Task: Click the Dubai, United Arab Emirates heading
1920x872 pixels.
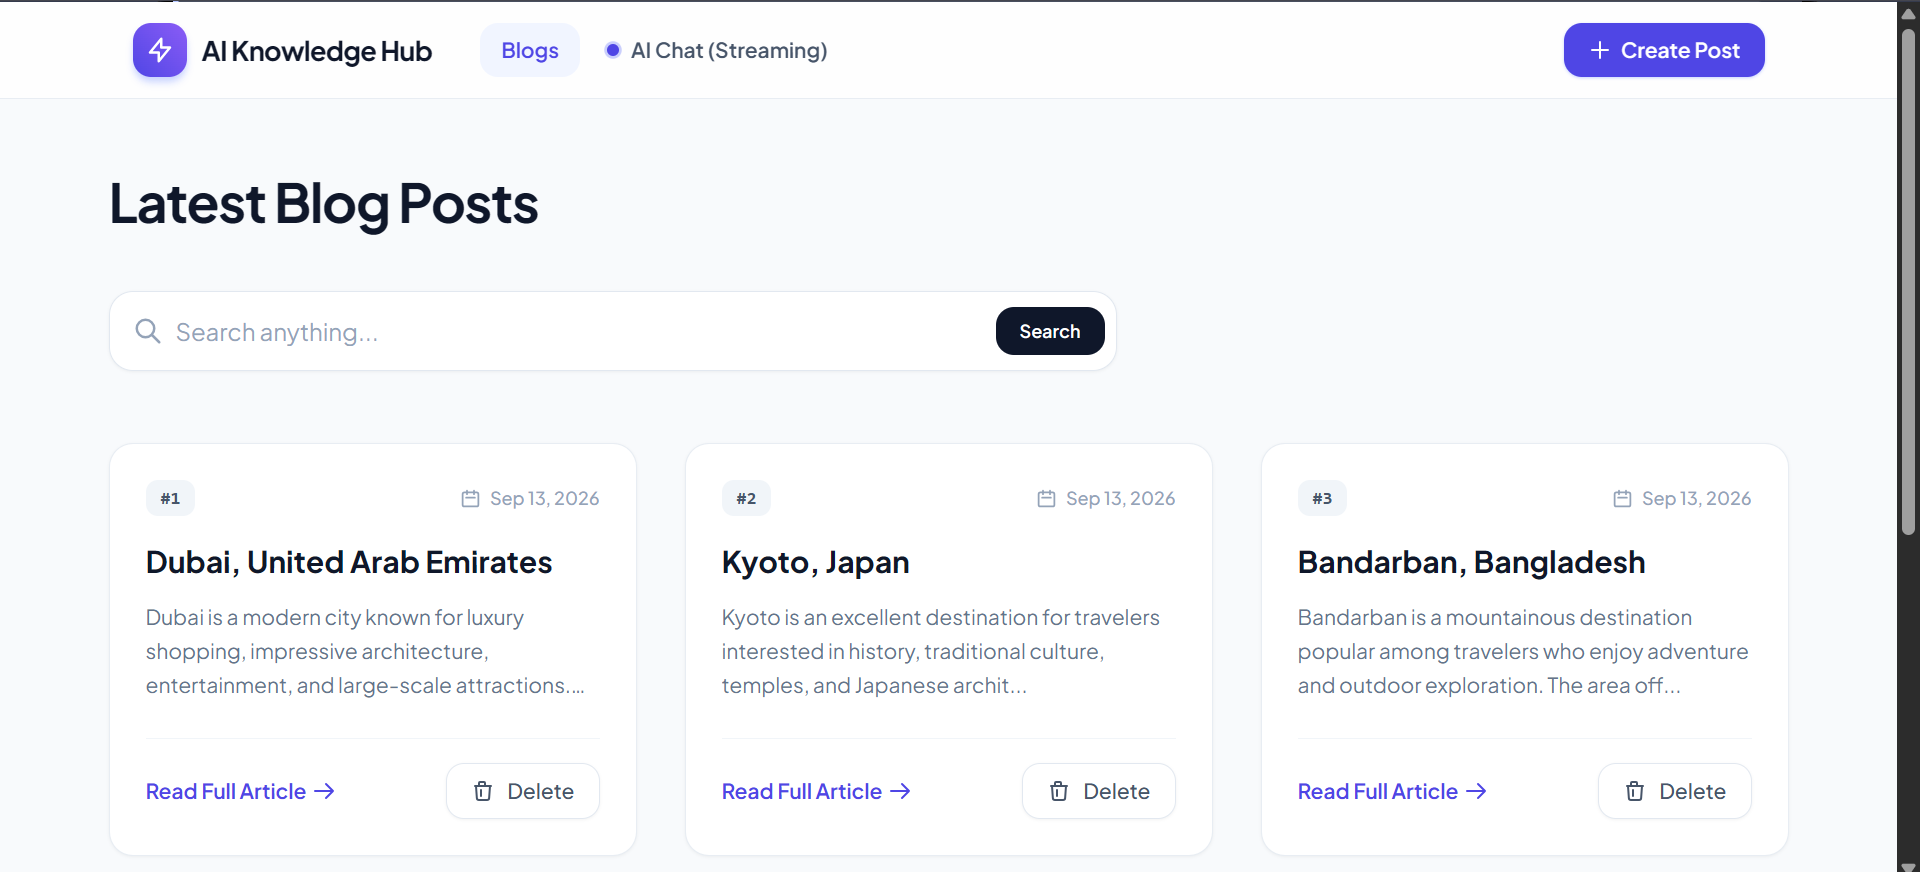Action: (x=349, y=562)
